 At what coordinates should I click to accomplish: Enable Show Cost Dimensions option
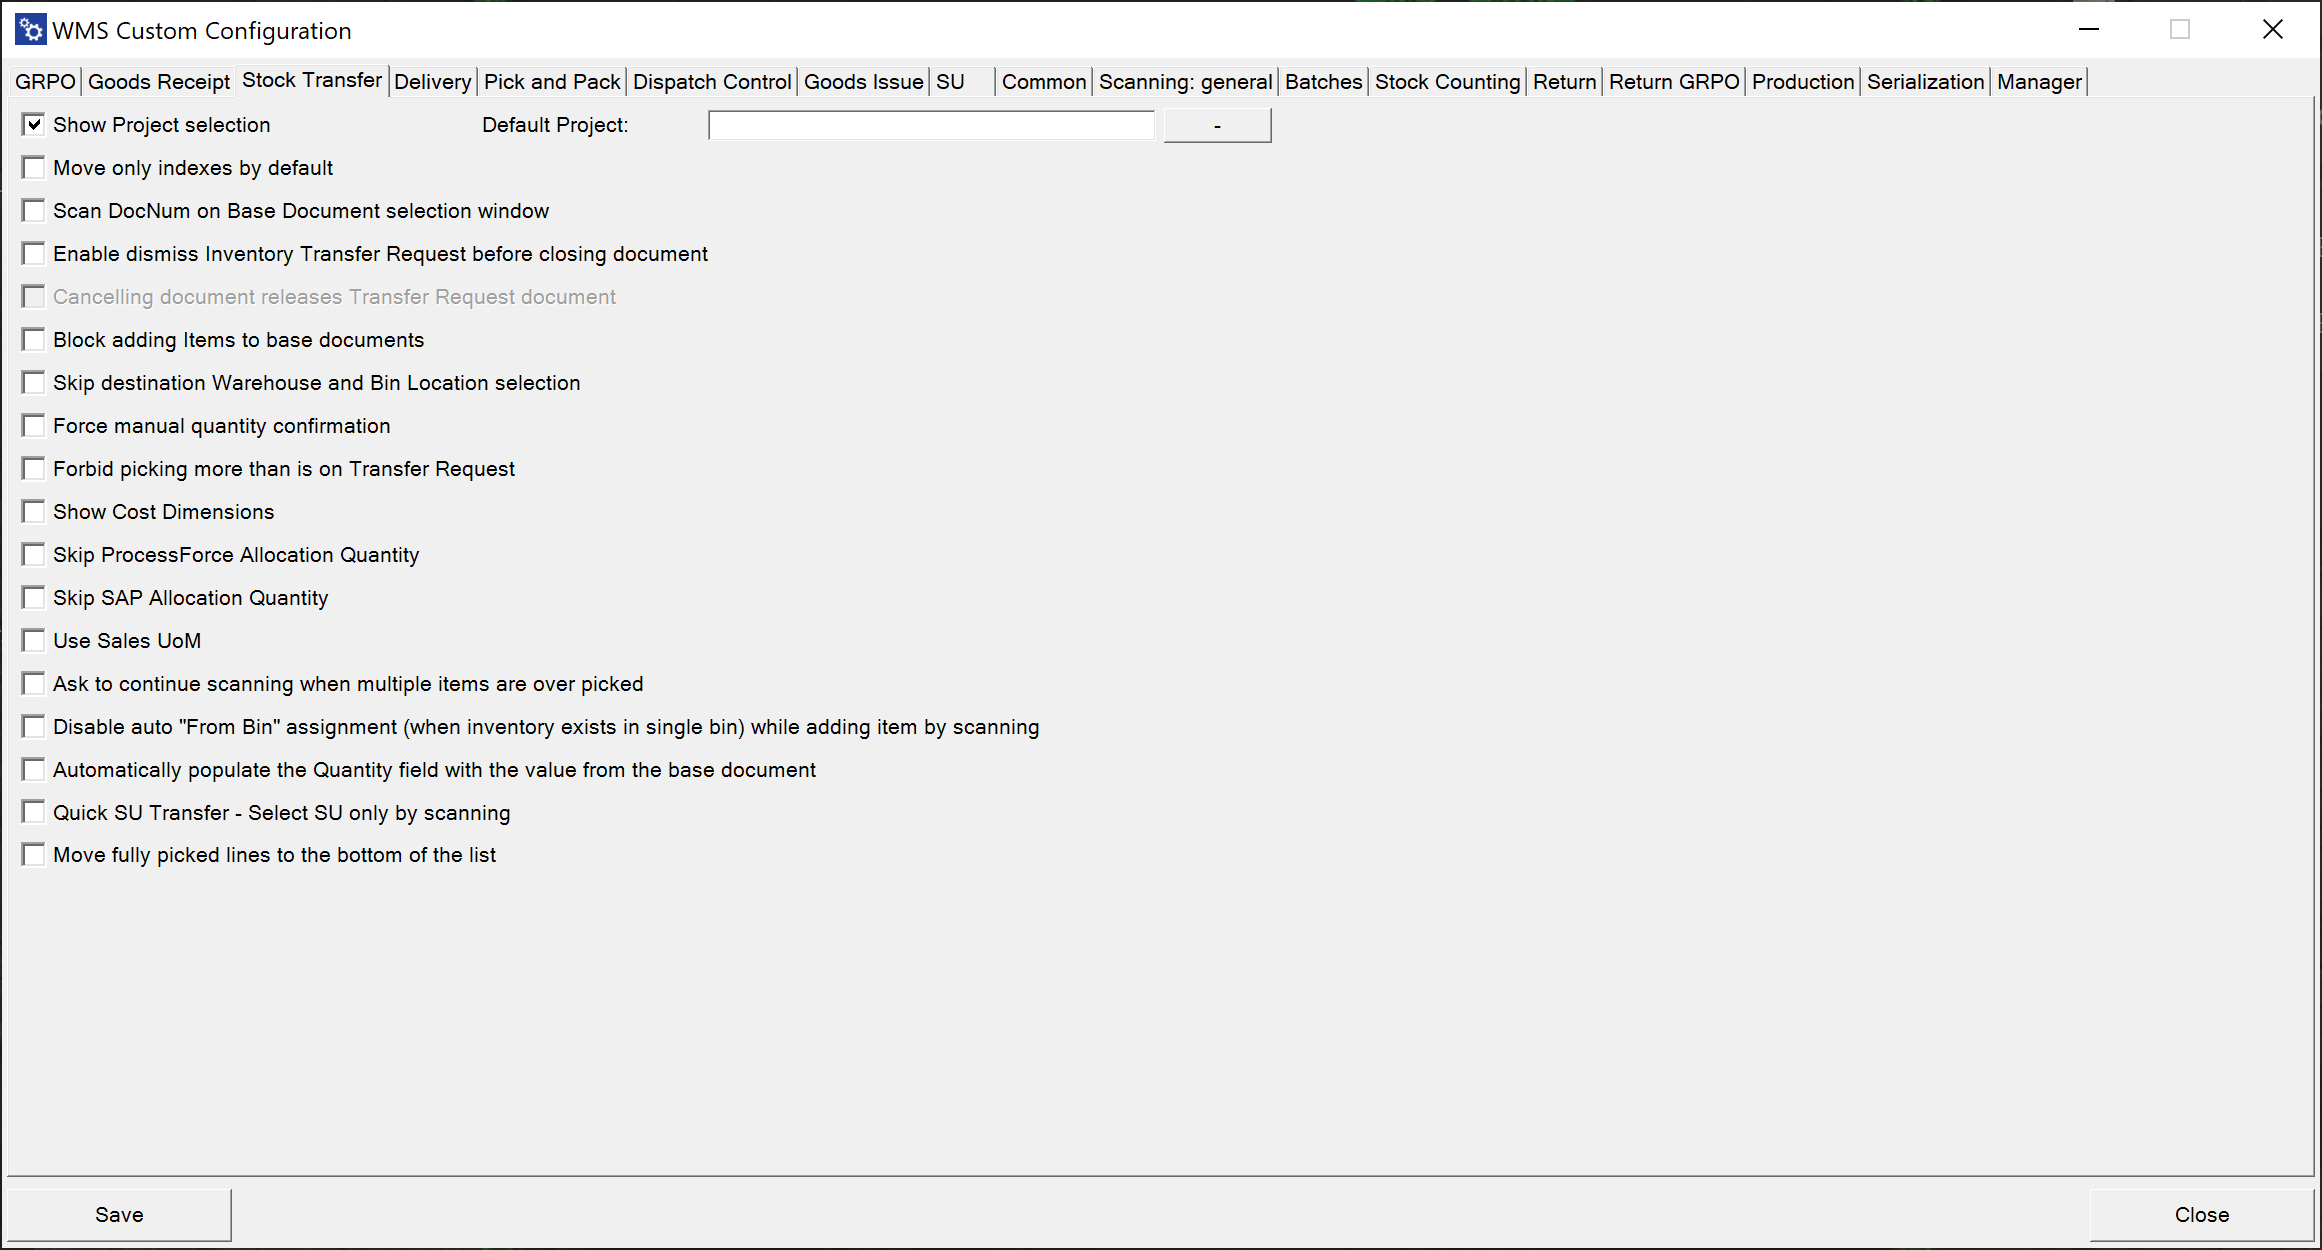pyautogui.click(x=34, y=512)
